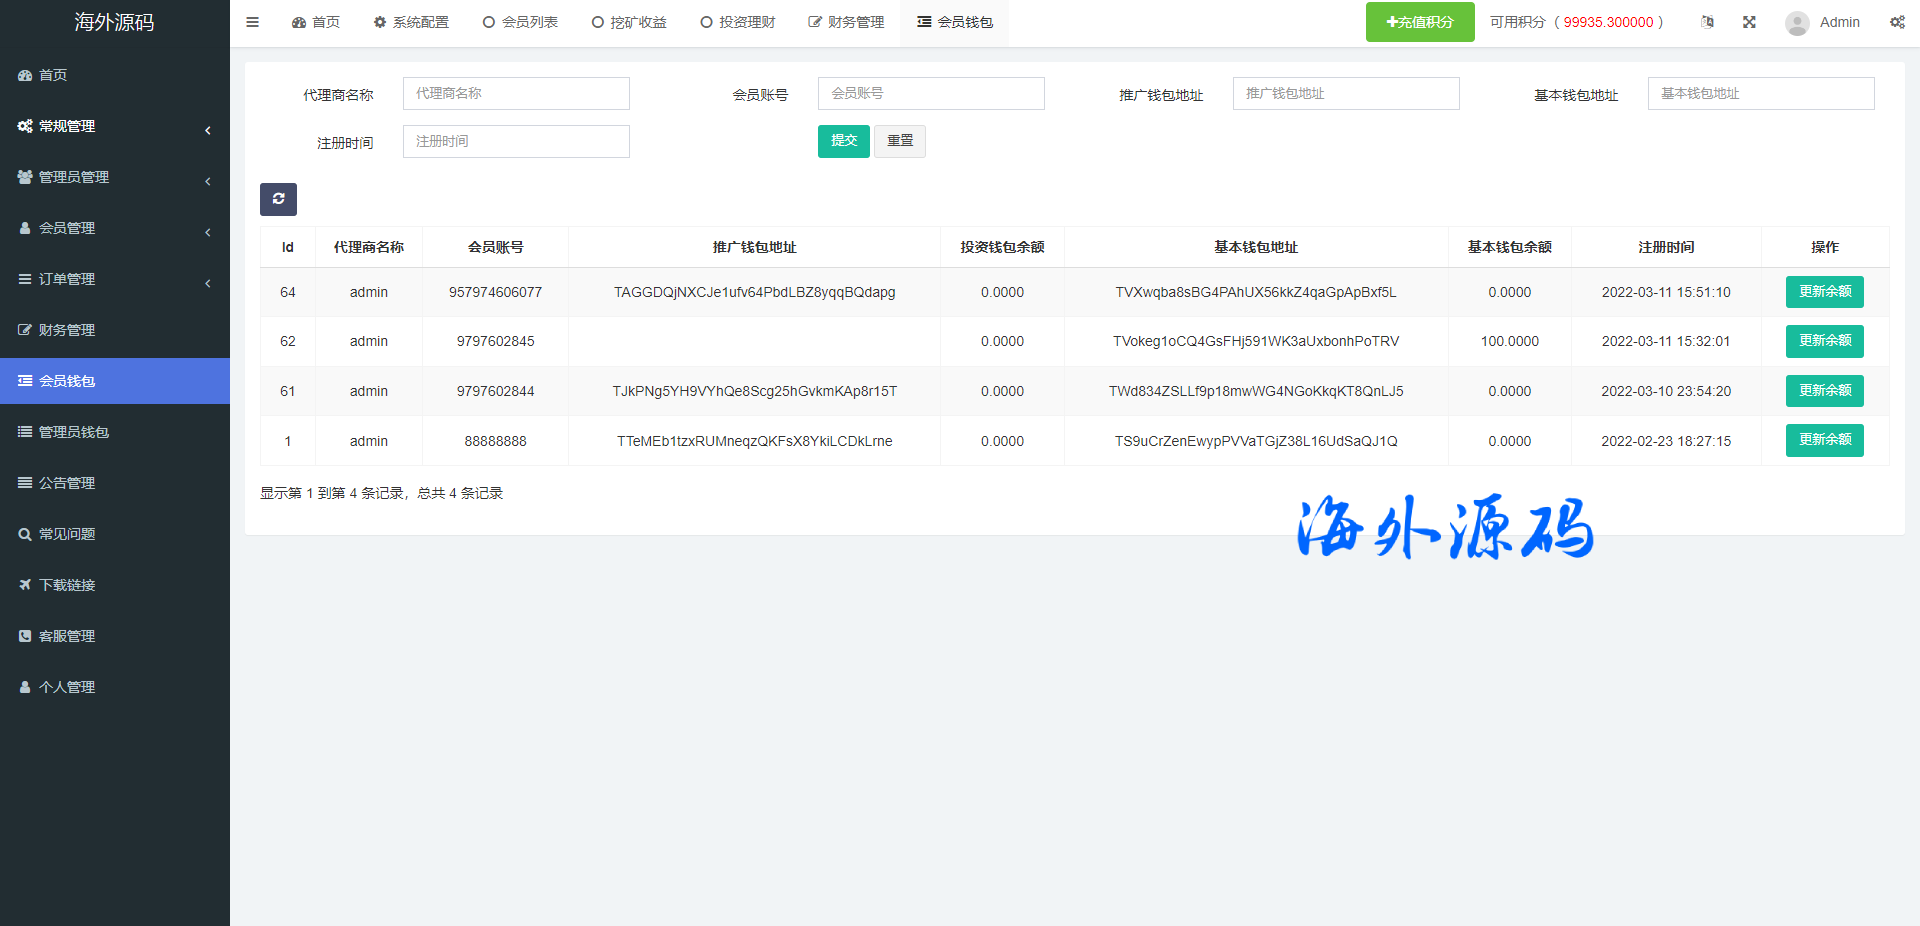Screen dimensions: 1920x926
Task: Click the hamburger sidebar toggle icon
Action: tap(252, 22)
